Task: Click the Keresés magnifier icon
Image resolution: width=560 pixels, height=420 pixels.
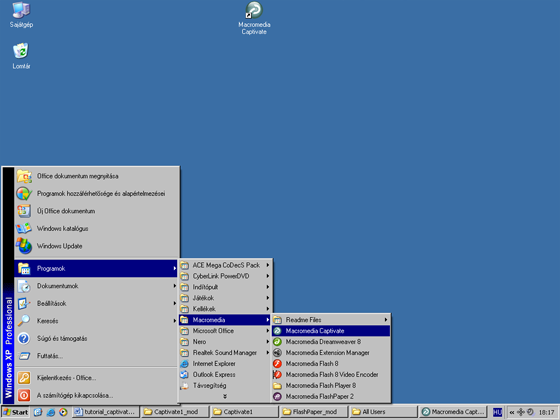Action: pyautogui.click(x=24, y=321)
